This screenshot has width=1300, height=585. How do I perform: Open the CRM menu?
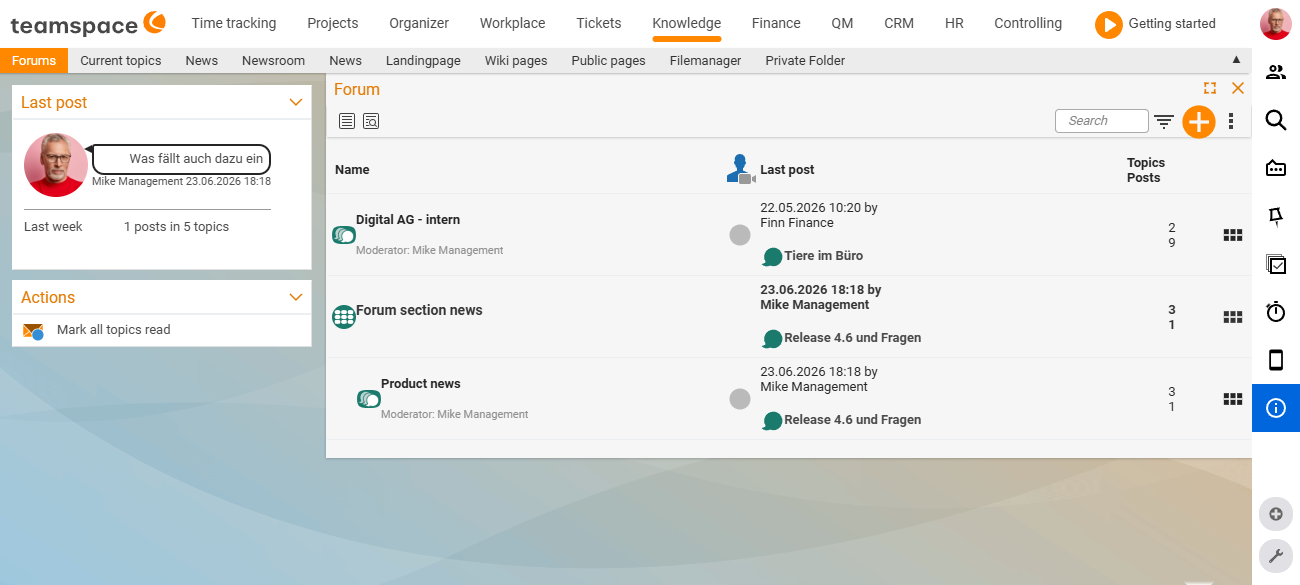pos(899,23)
